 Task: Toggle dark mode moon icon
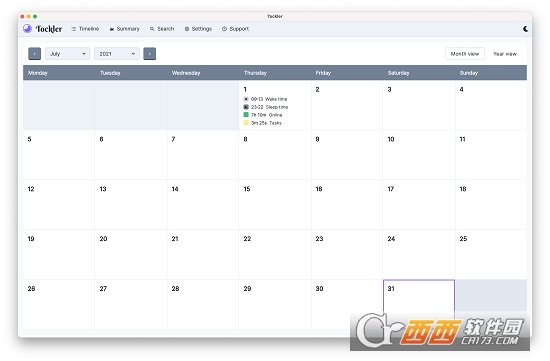click(x=525, y=29)
